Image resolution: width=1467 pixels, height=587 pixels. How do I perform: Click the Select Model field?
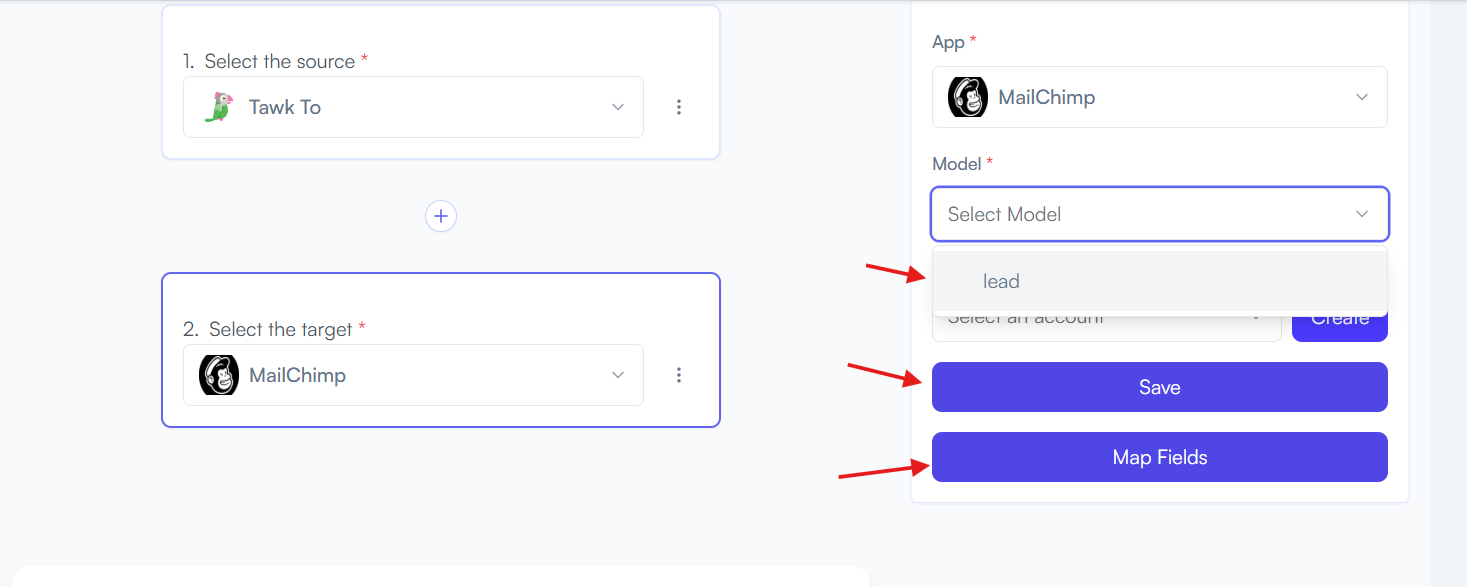point(1159,214)
